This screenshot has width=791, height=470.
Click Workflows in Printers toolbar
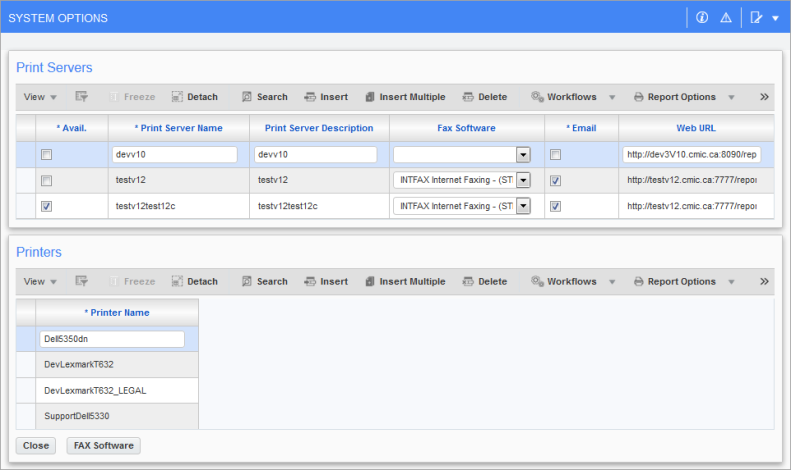pos(563,281)
